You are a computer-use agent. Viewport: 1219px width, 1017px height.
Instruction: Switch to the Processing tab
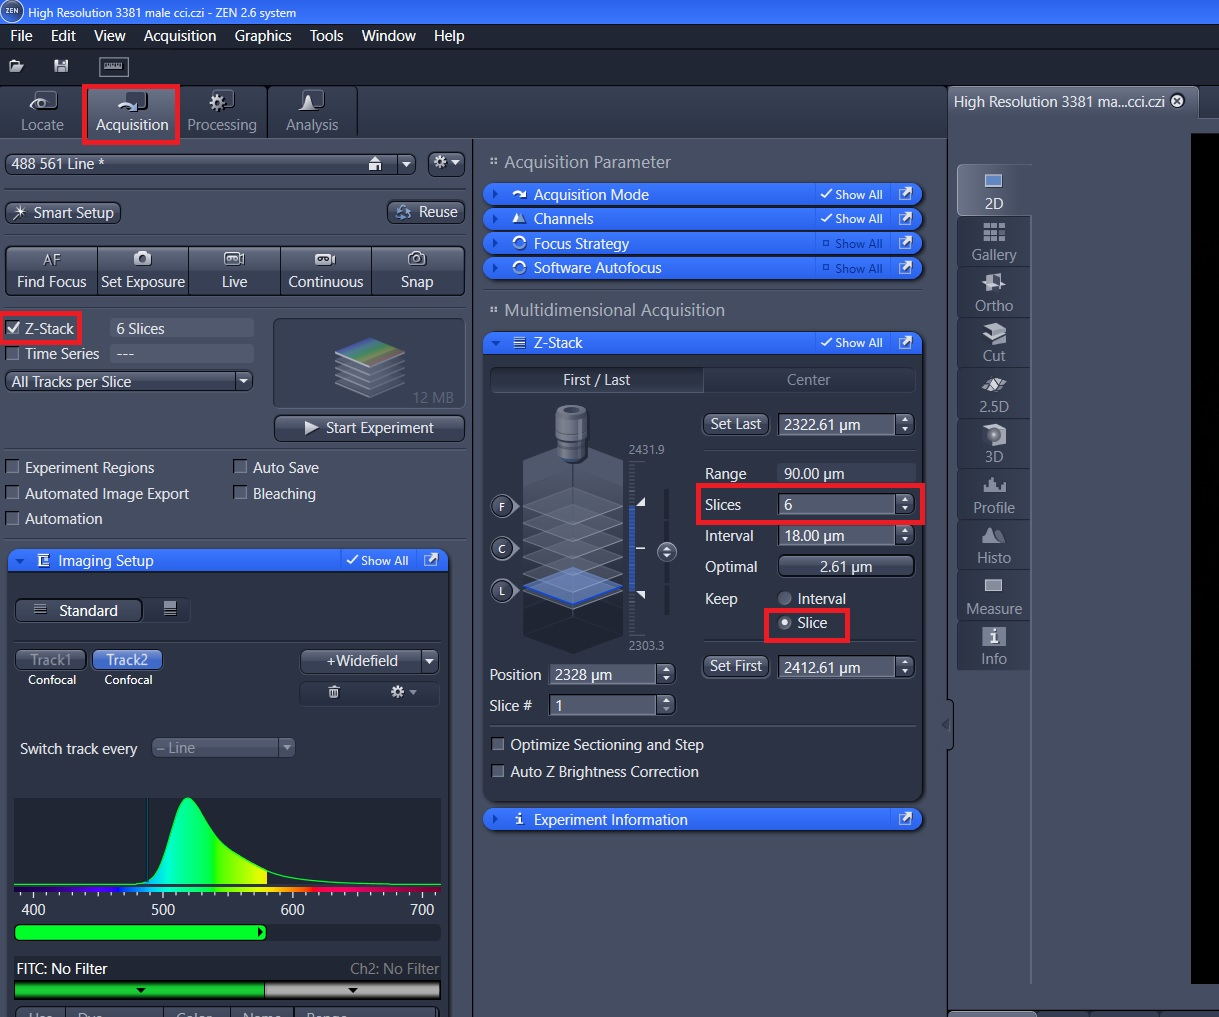tap(221, 112)
